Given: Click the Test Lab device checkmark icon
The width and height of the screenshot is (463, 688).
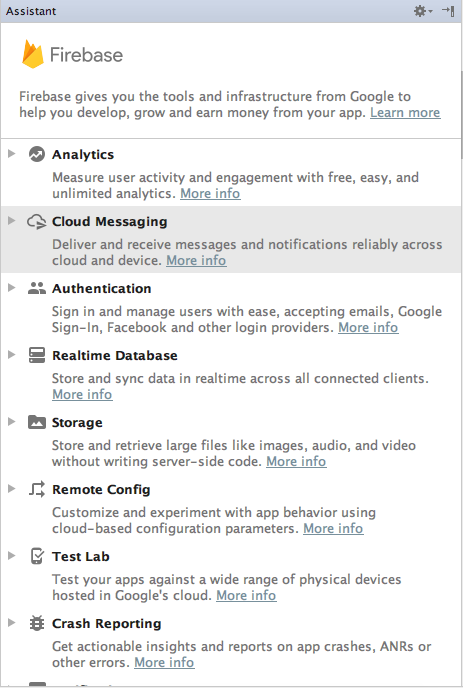Looking at the screenshot, I should [x=37, y=556].
